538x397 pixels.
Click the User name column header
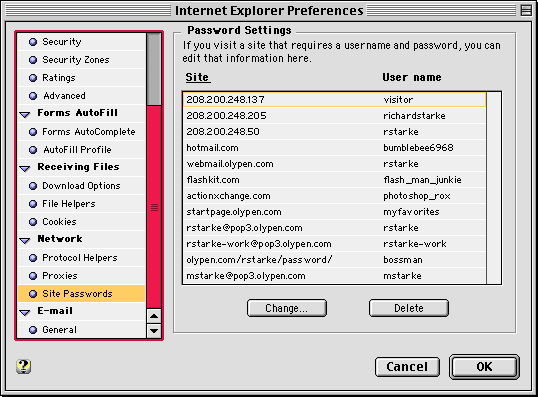click(412, 77)
